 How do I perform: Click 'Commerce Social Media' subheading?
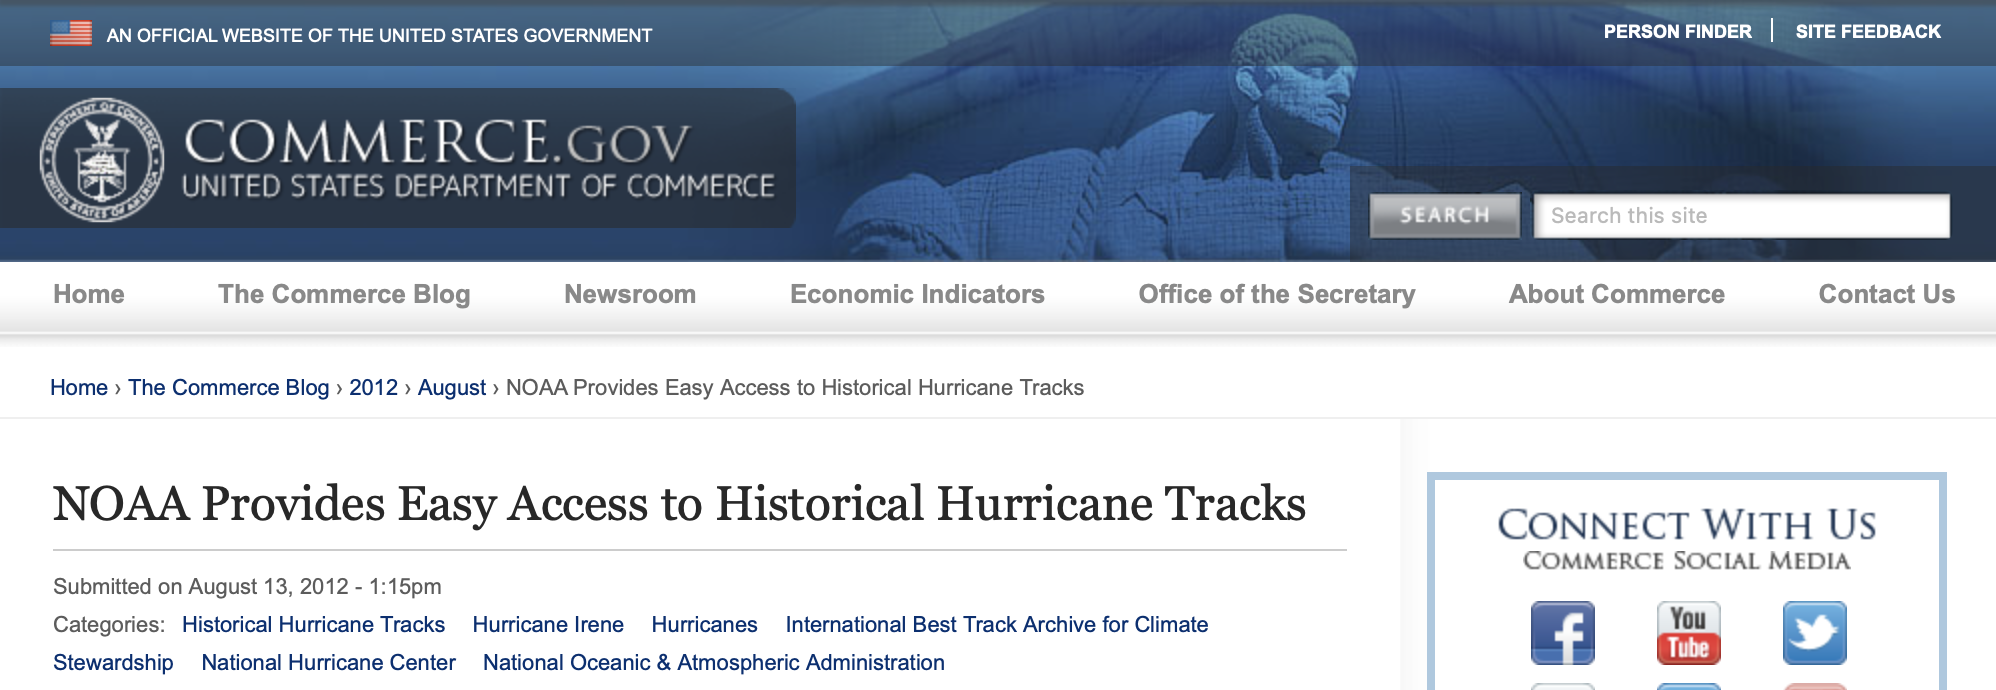pyautogui.click(x=1686, y=560)
